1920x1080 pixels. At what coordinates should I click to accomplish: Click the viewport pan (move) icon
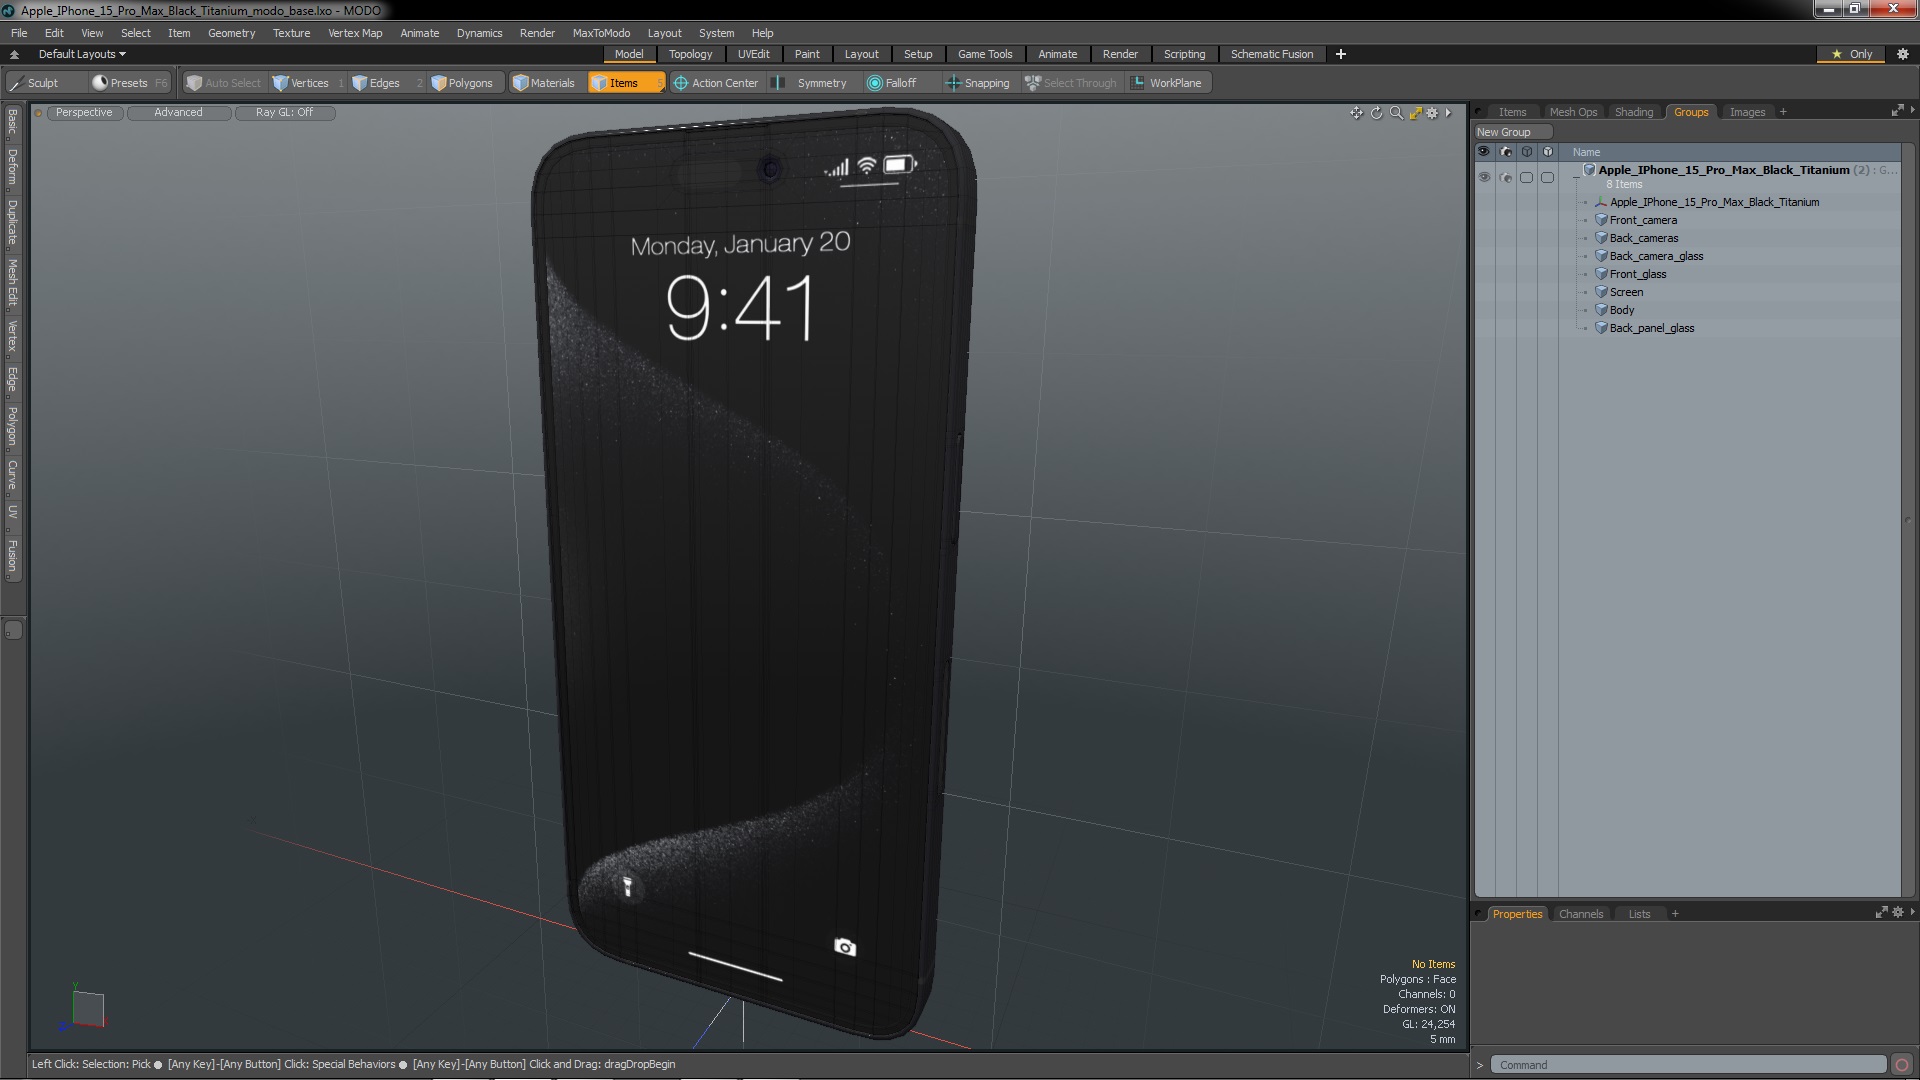(x=1356, y=113)
